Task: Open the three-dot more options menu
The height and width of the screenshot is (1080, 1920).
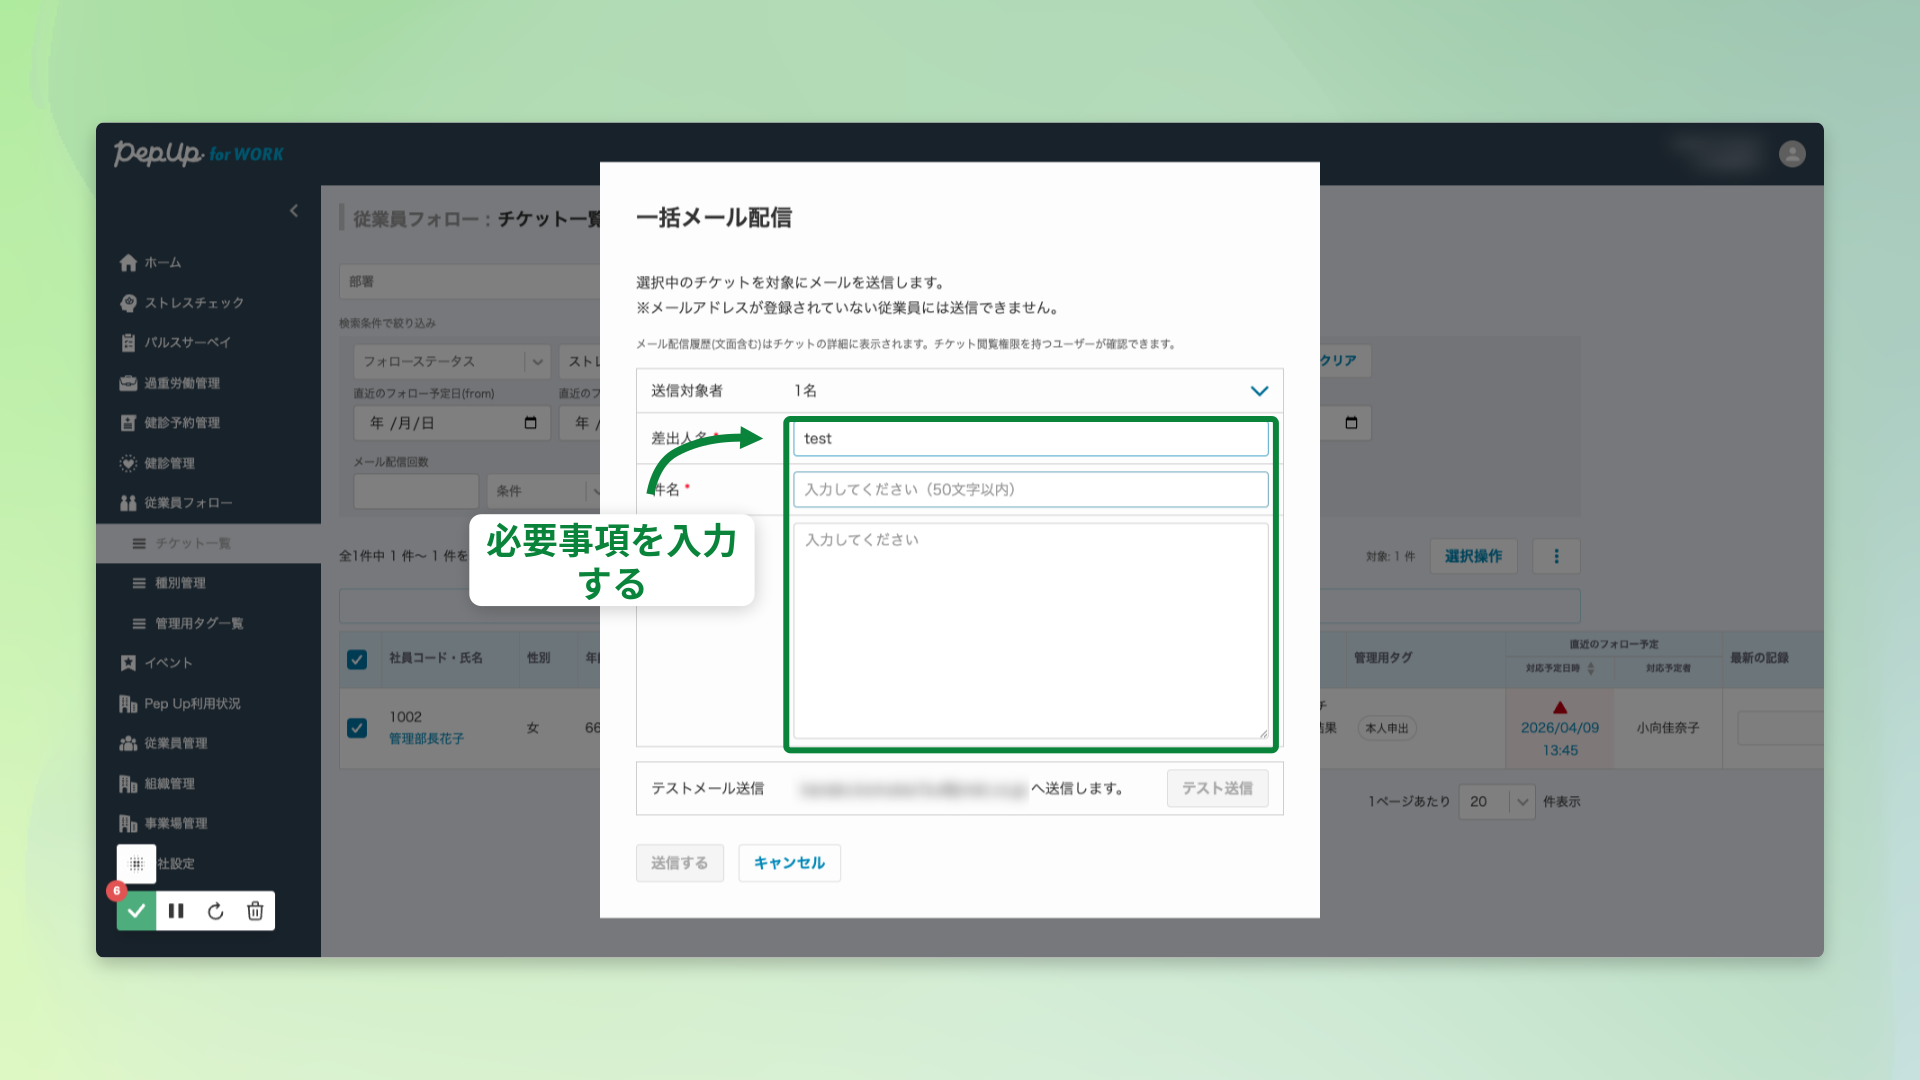Action: tap(1556, 556)
